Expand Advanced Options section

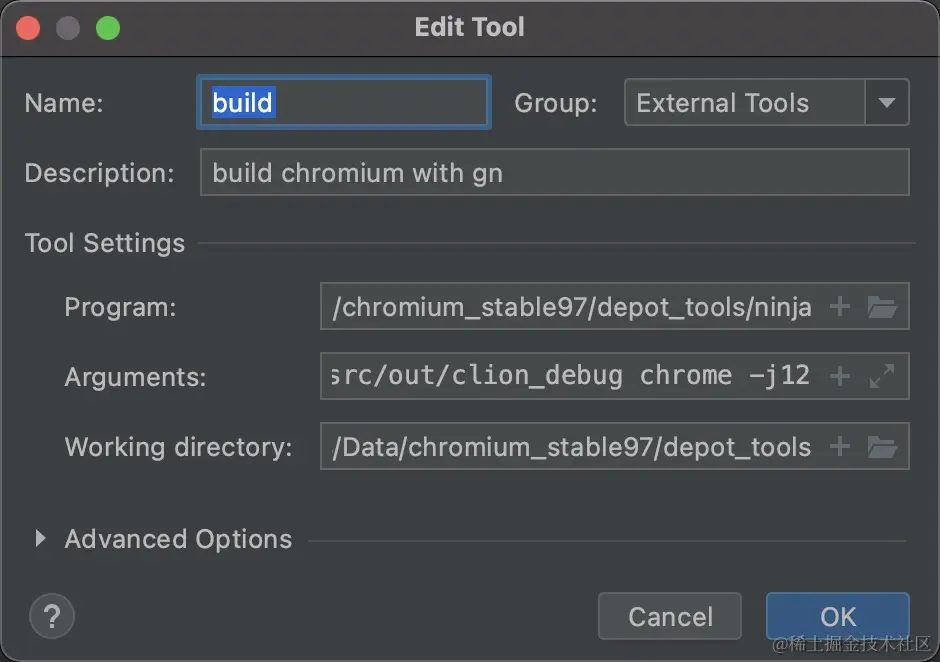pyautogui.click(x=40, y=539)
